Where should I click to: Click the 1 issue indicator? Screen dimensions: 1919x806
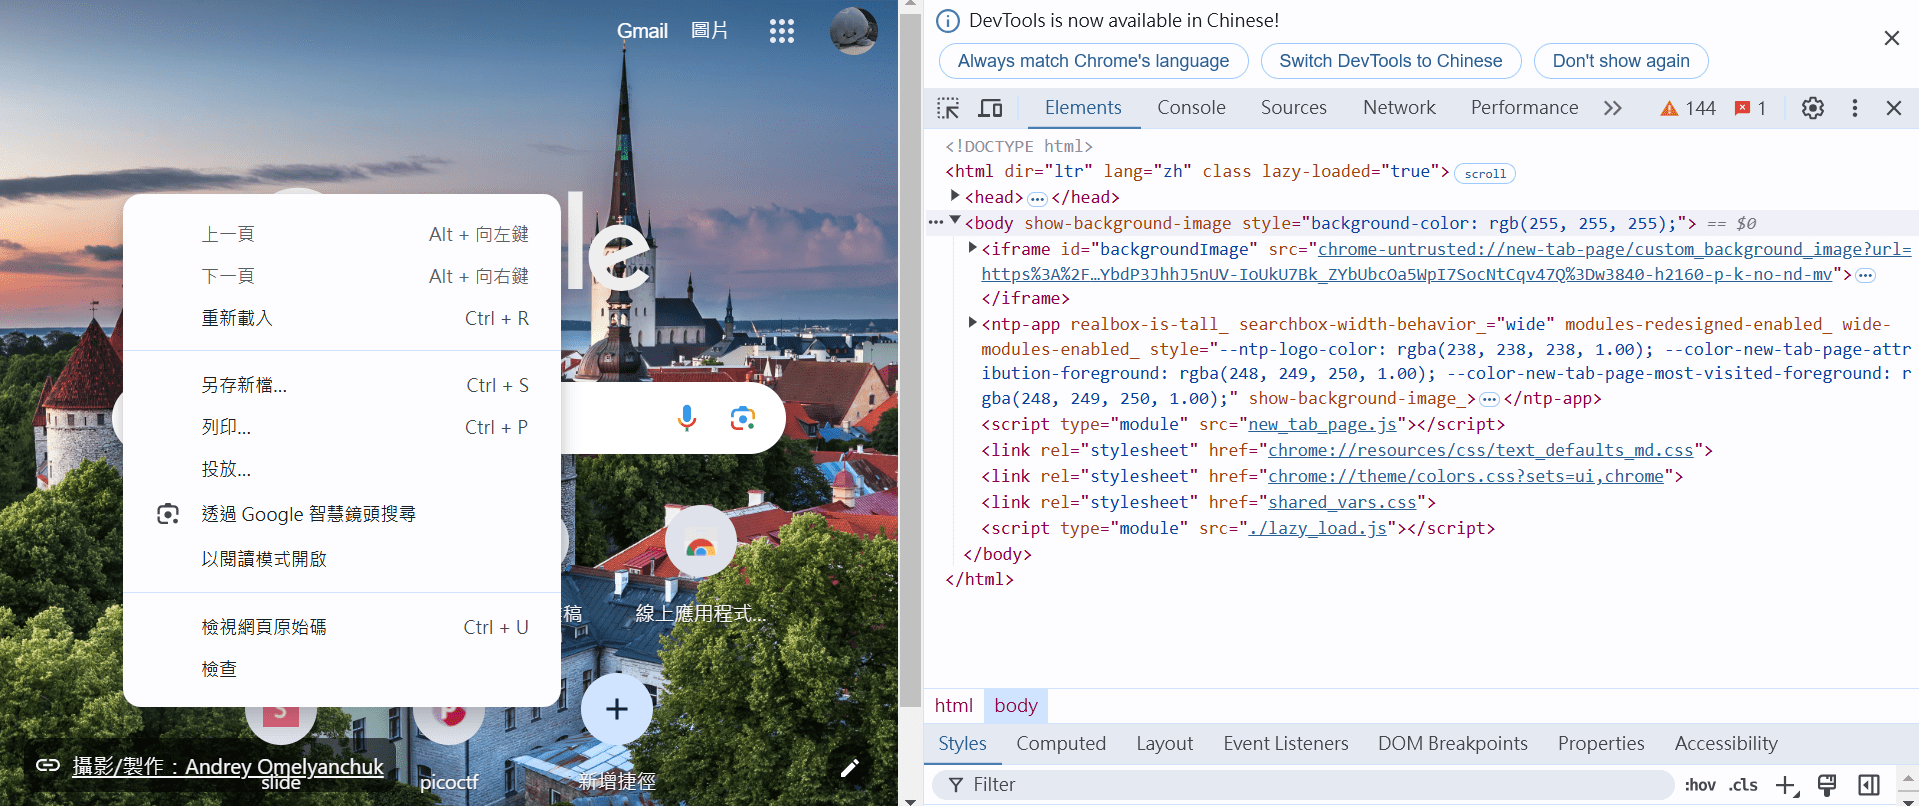(x=1750, y=108)
